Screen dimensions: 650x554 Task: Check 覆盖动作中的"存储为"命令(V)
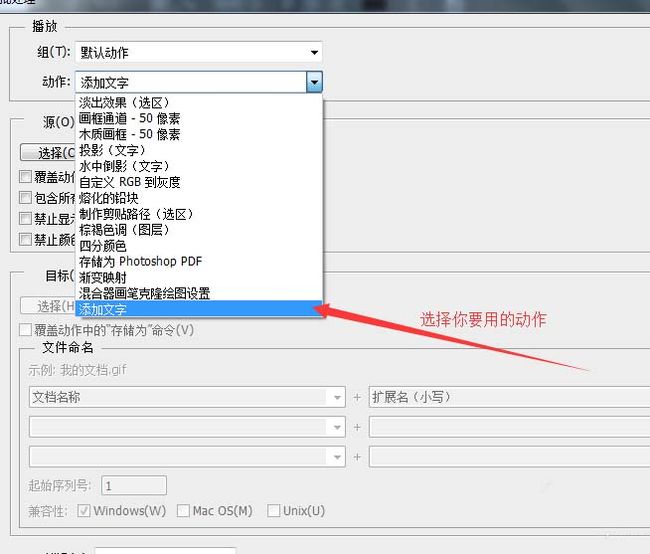pos(25,330)
